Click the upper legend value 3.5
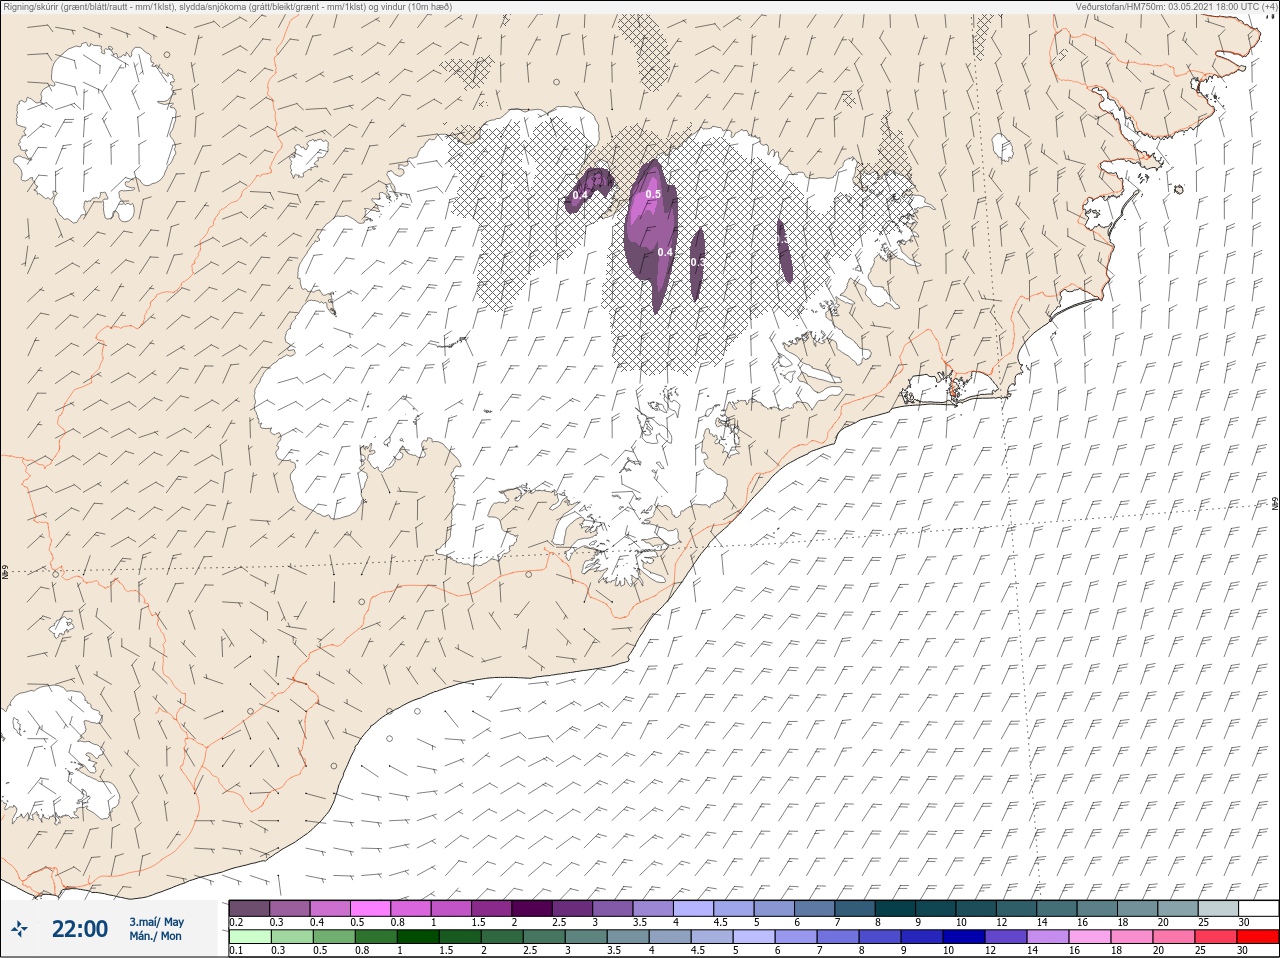Viewport: 1280px width, 958px height. pyautogui.click(x=640, y=922)
